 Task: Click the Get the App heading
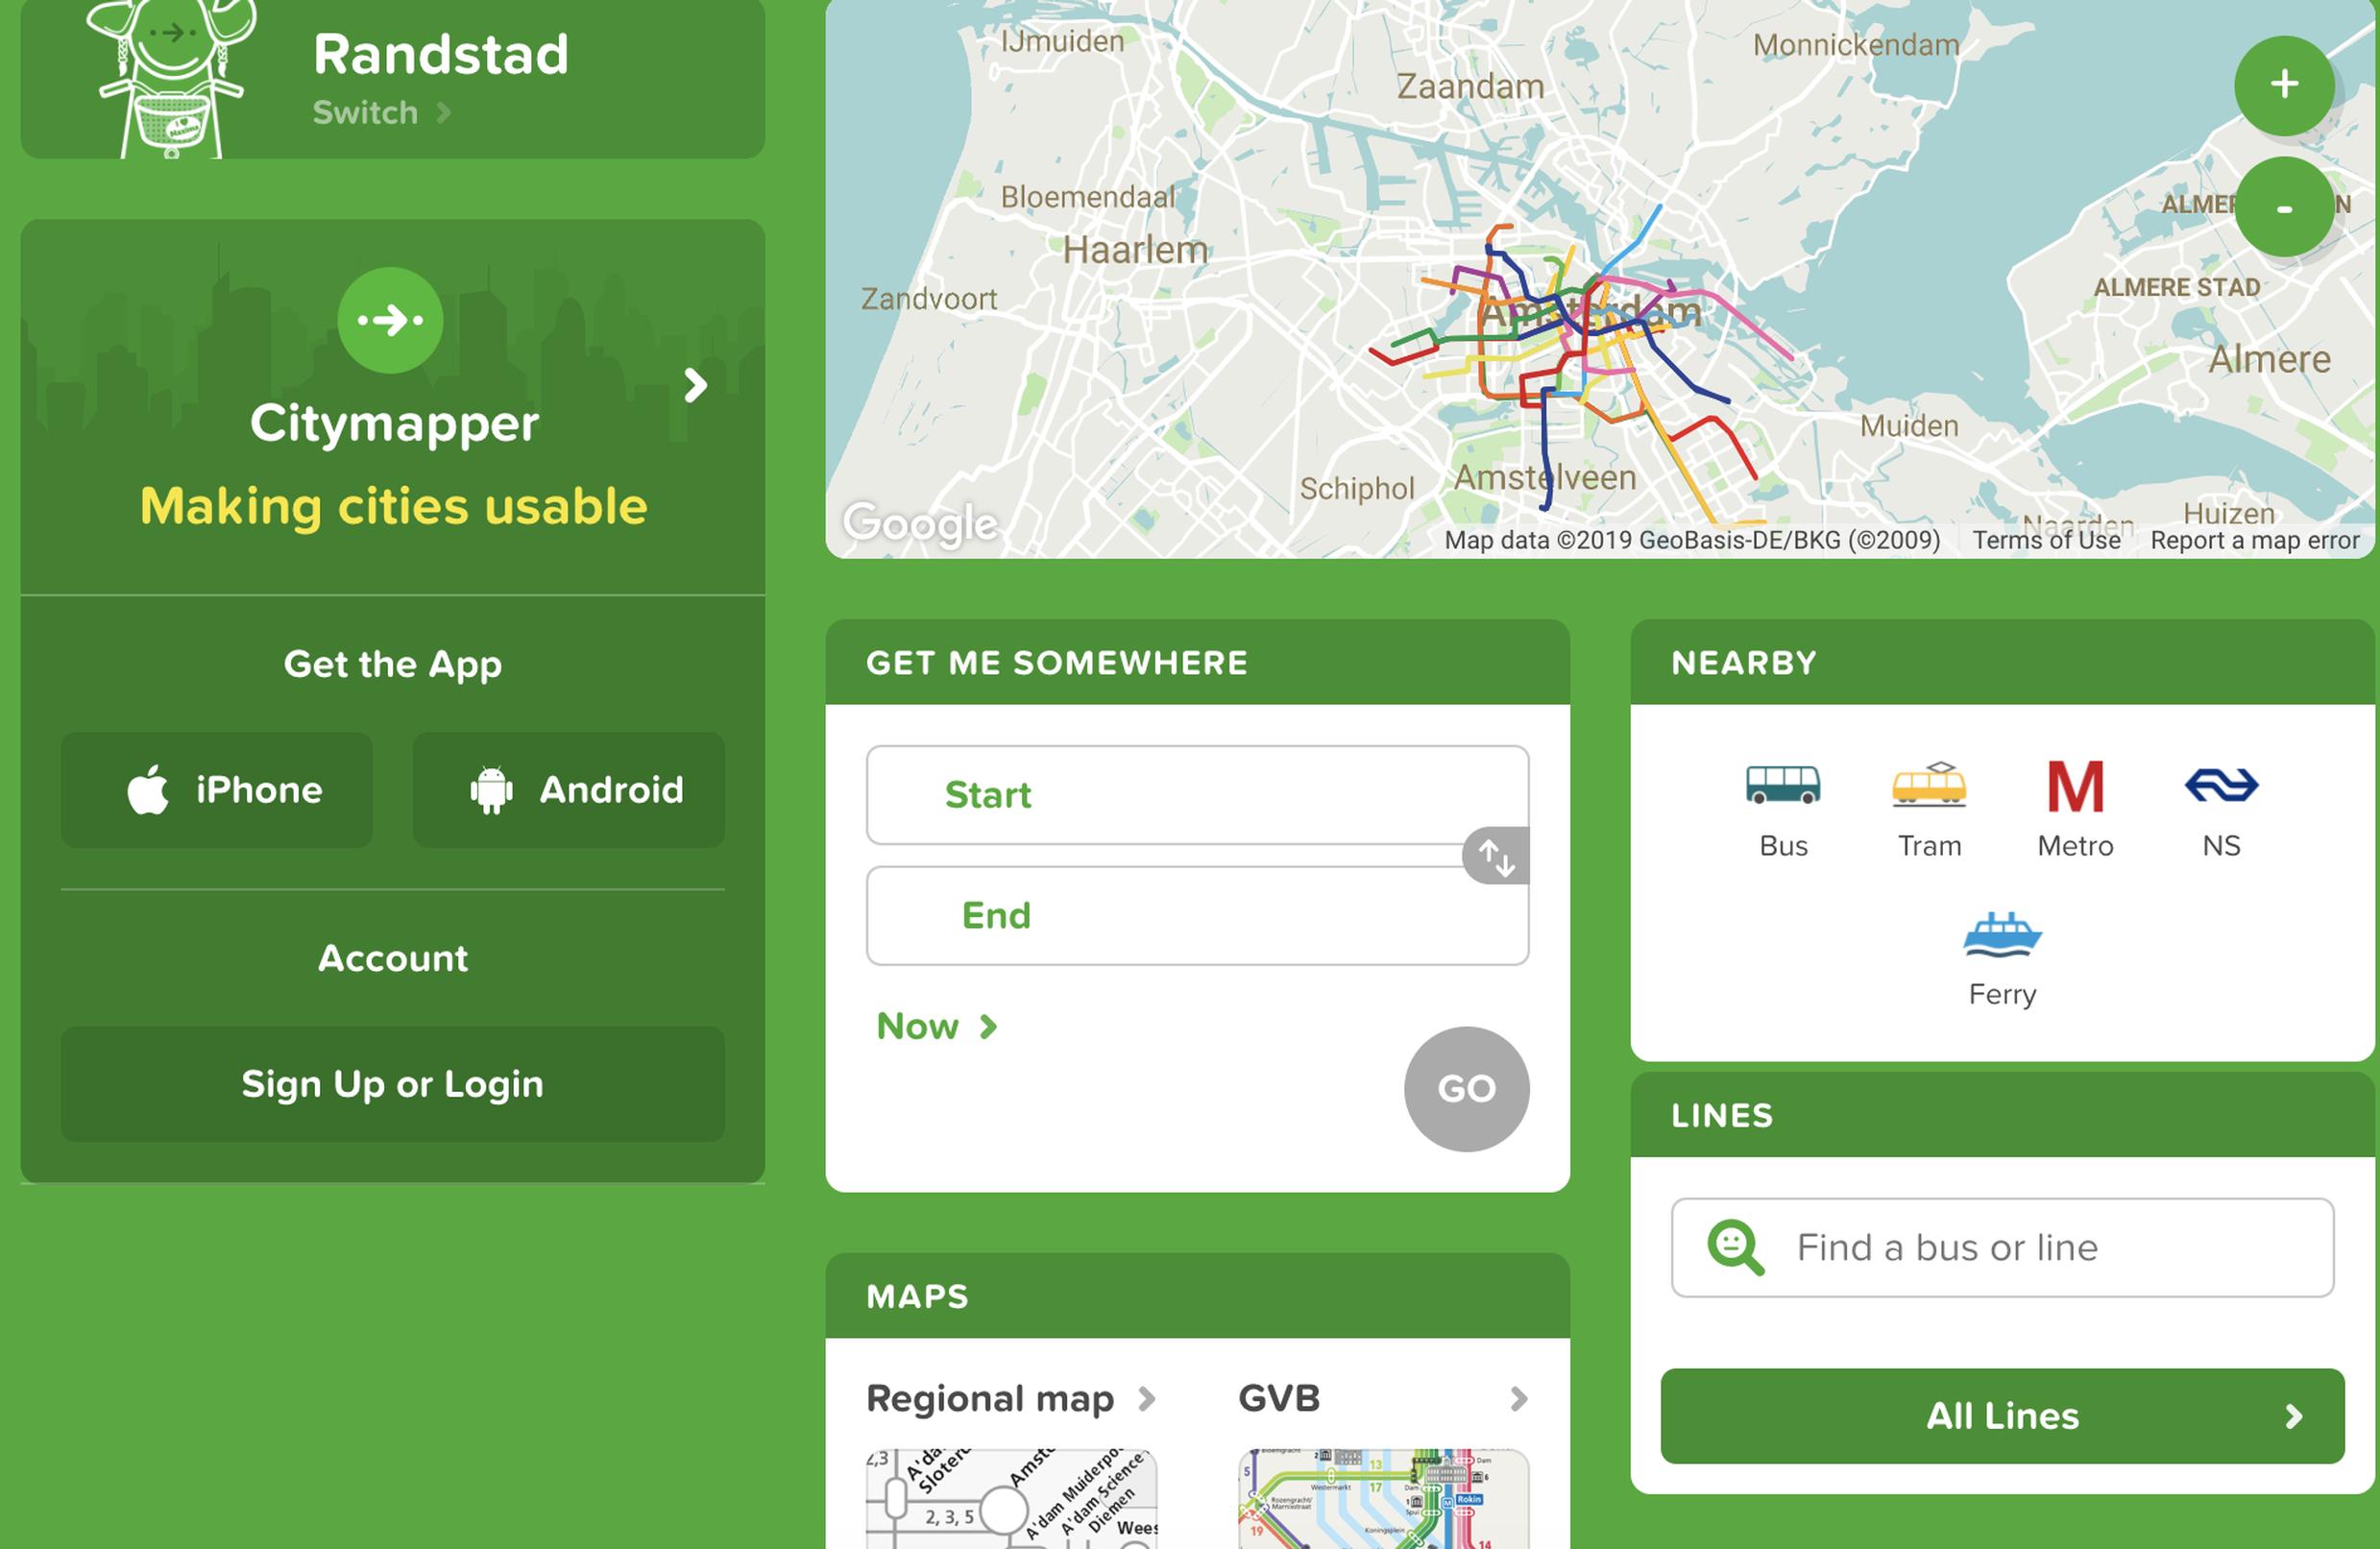pos(392,664)
